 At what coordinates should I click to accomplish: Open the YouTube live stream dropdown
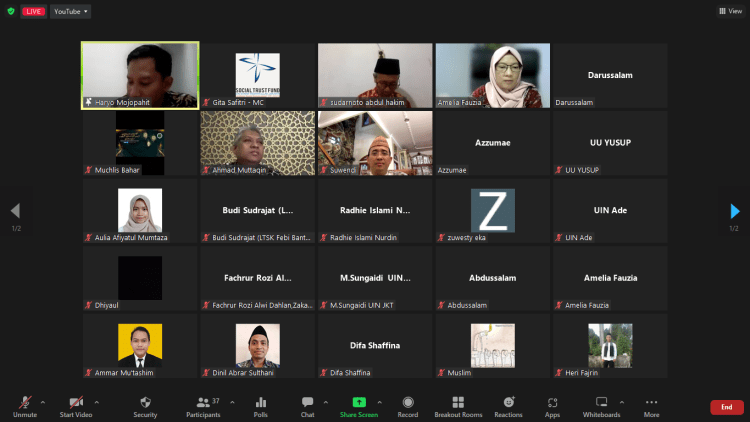[x=70, y=11]
